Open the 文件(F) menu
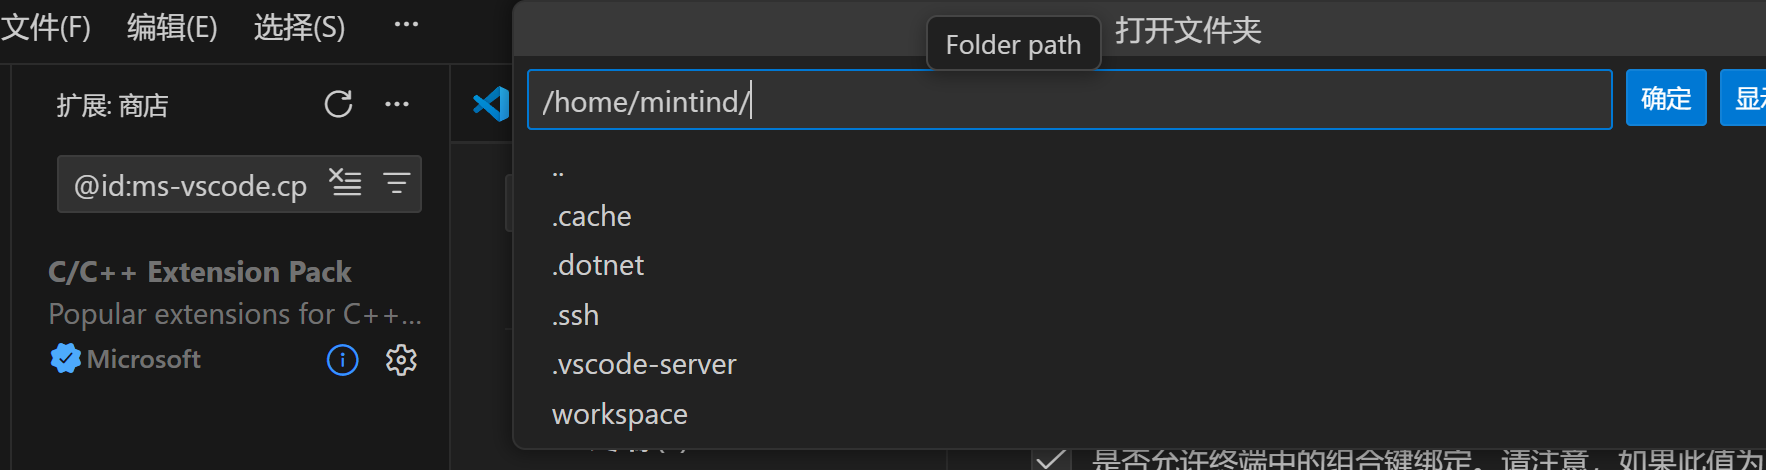The height and width of the screenshot is (470, 1766). pos(46,27)
